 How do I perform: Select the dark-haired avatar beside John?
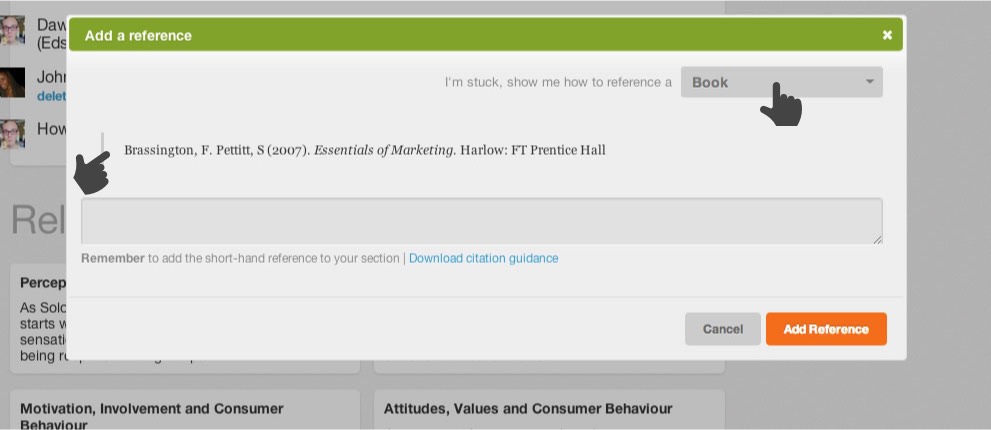12,82
